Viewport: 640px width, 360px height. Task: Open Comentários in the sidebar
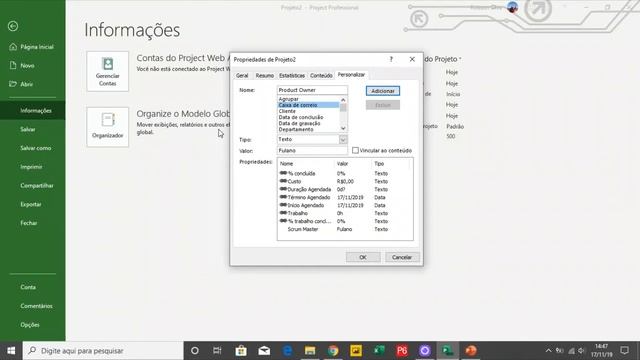coord(36,306)
